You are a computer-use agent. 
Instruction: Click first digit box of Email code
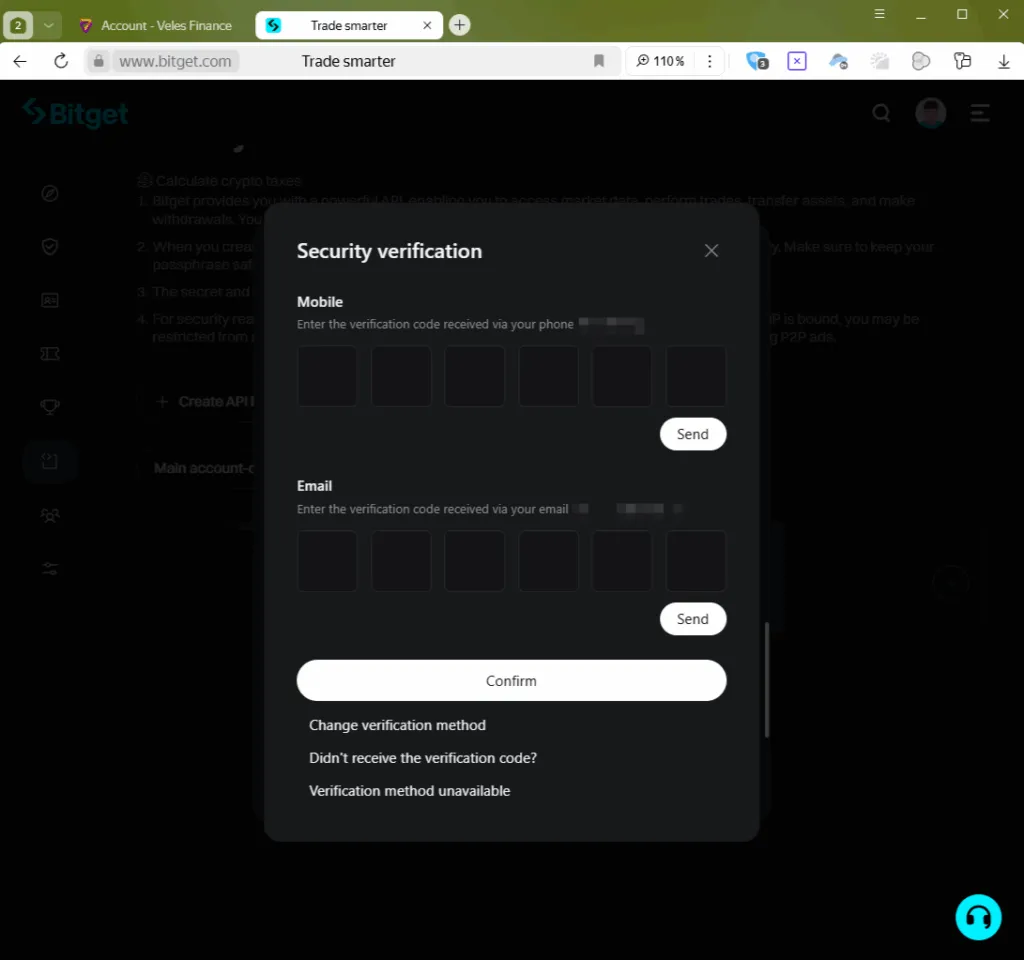[x=327, y=561]
